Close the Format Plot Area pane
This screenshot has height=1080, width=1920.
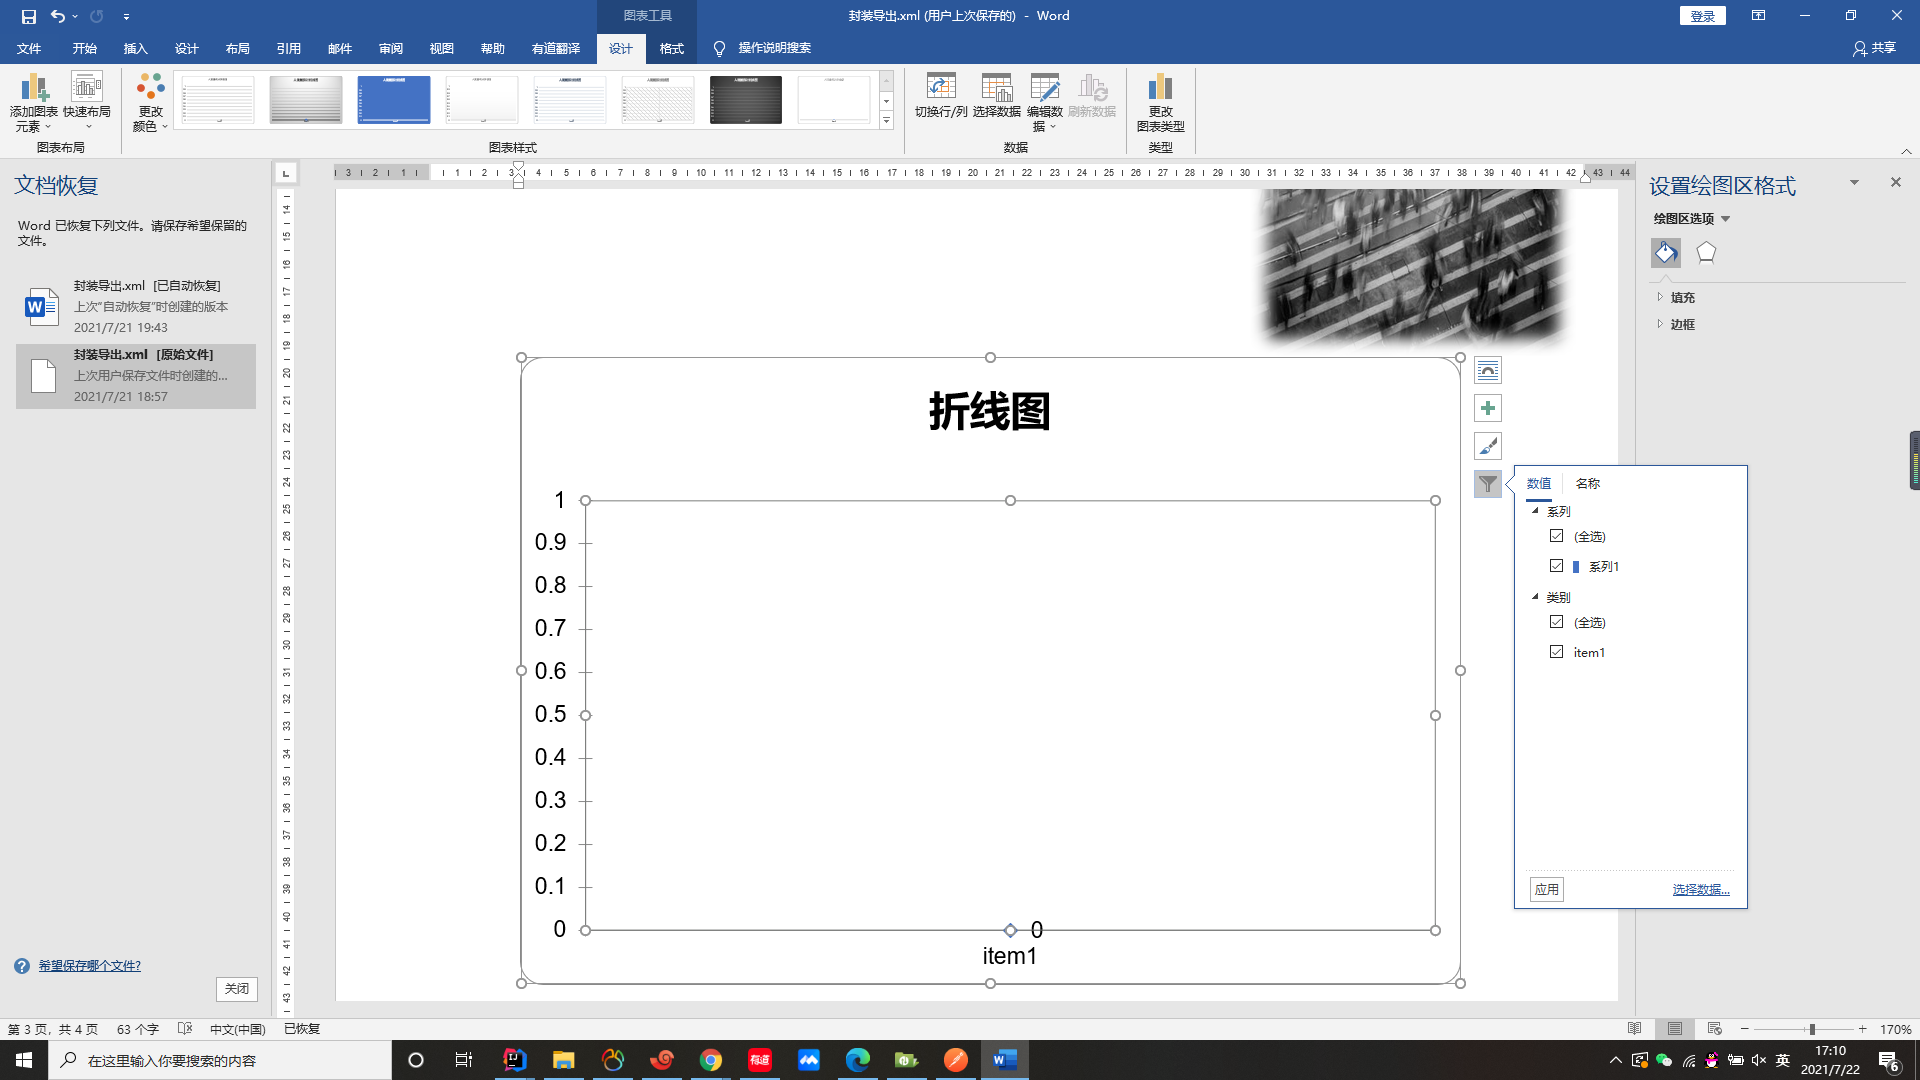(1895, 182)
